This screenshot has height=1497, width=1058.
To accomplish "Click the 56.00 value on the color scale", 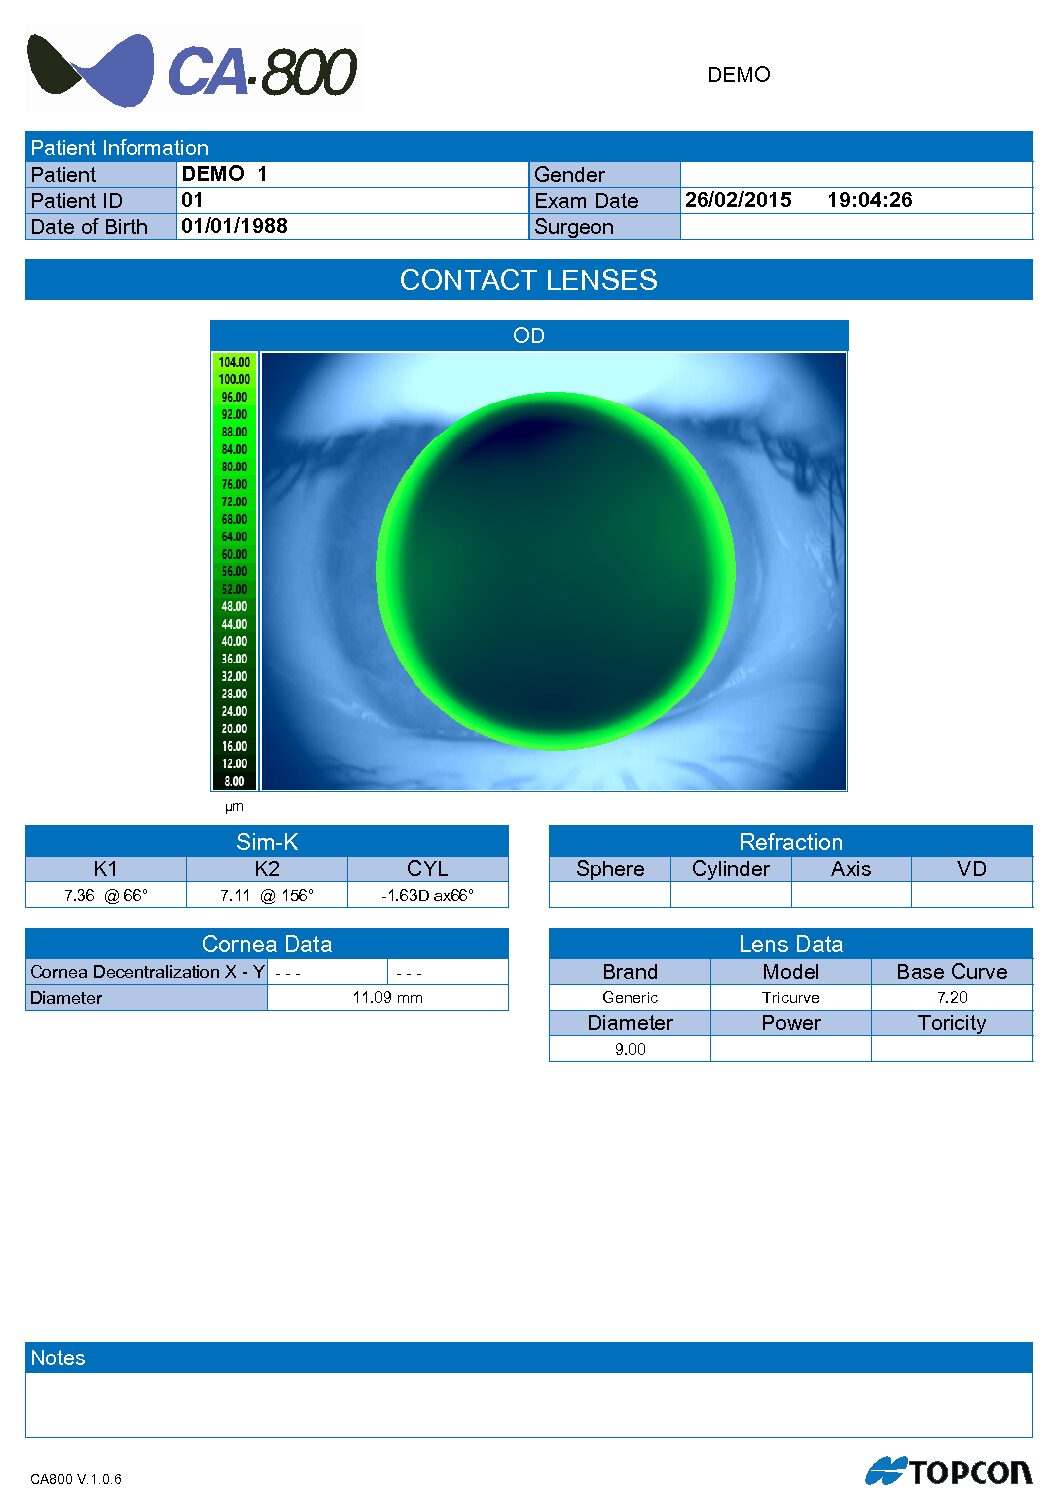I will pos(235,571).
